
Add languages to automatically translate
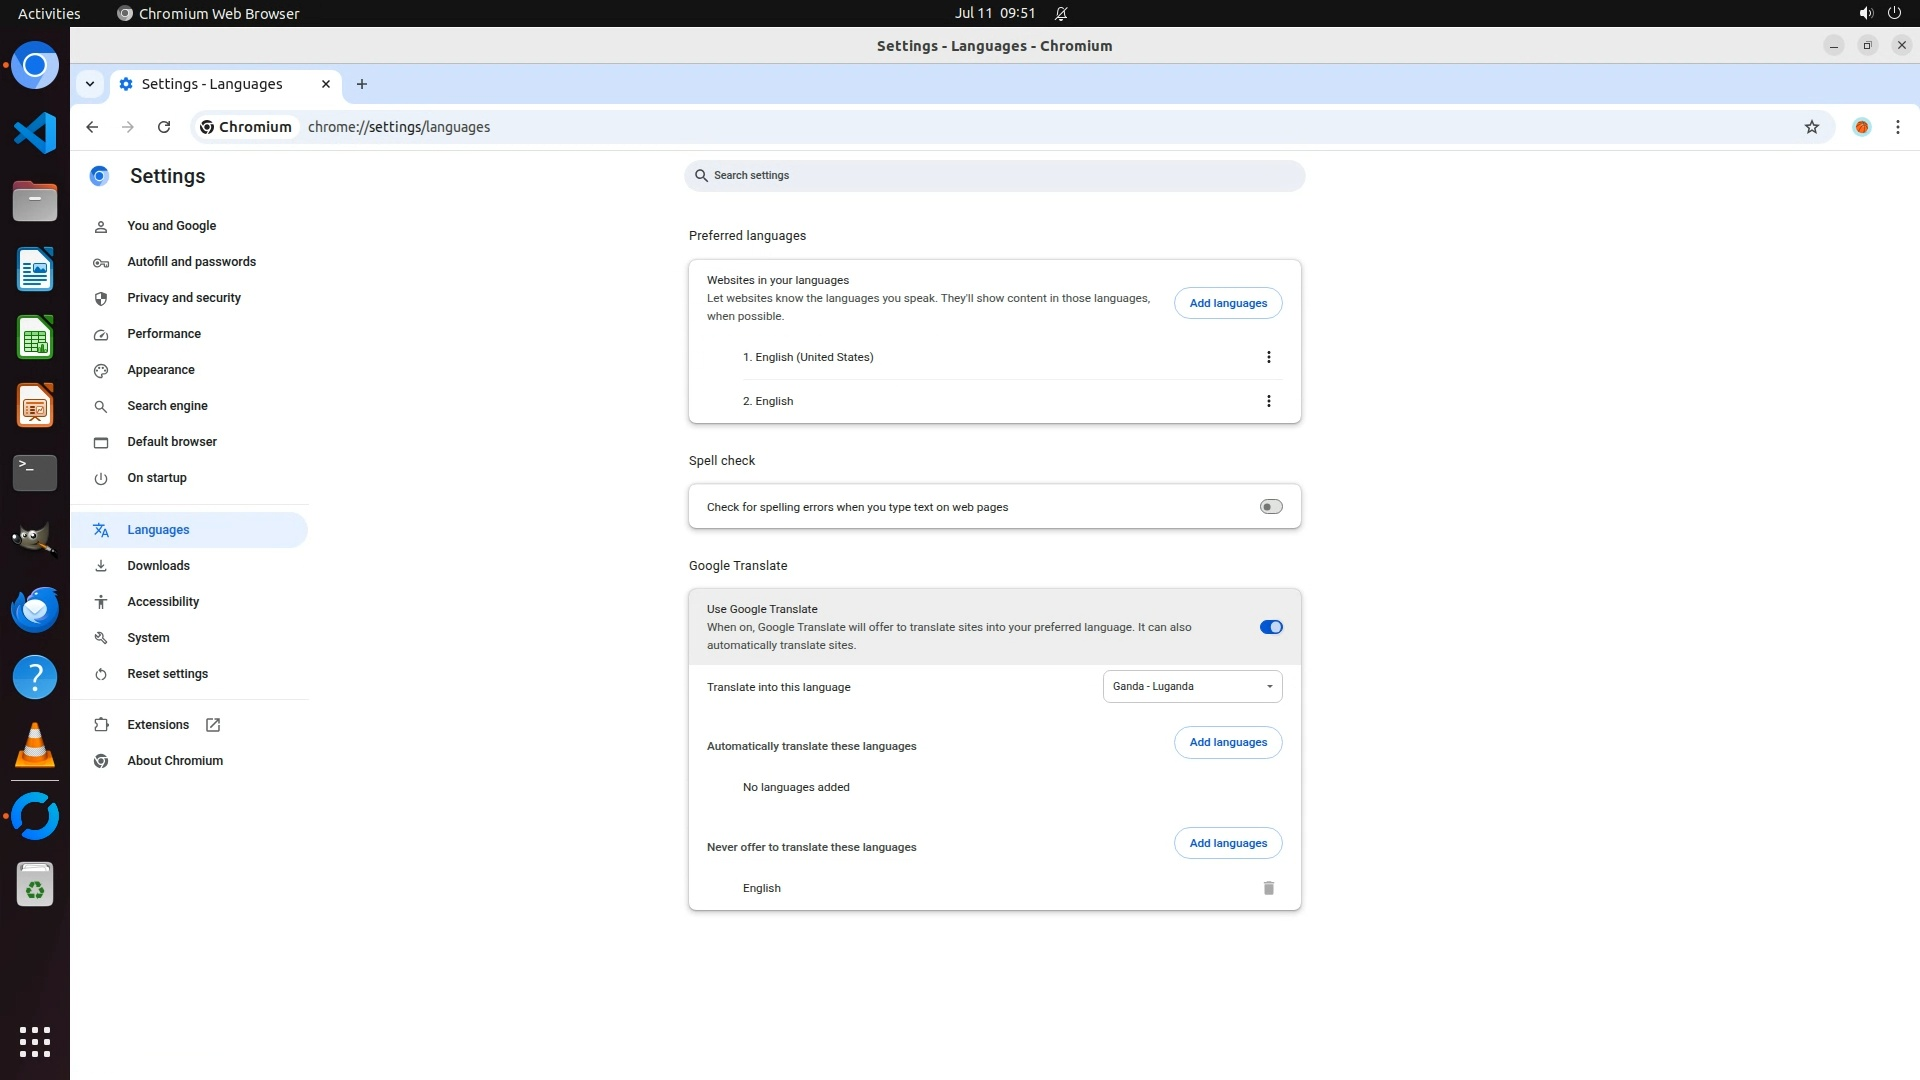coord(1227,742)
